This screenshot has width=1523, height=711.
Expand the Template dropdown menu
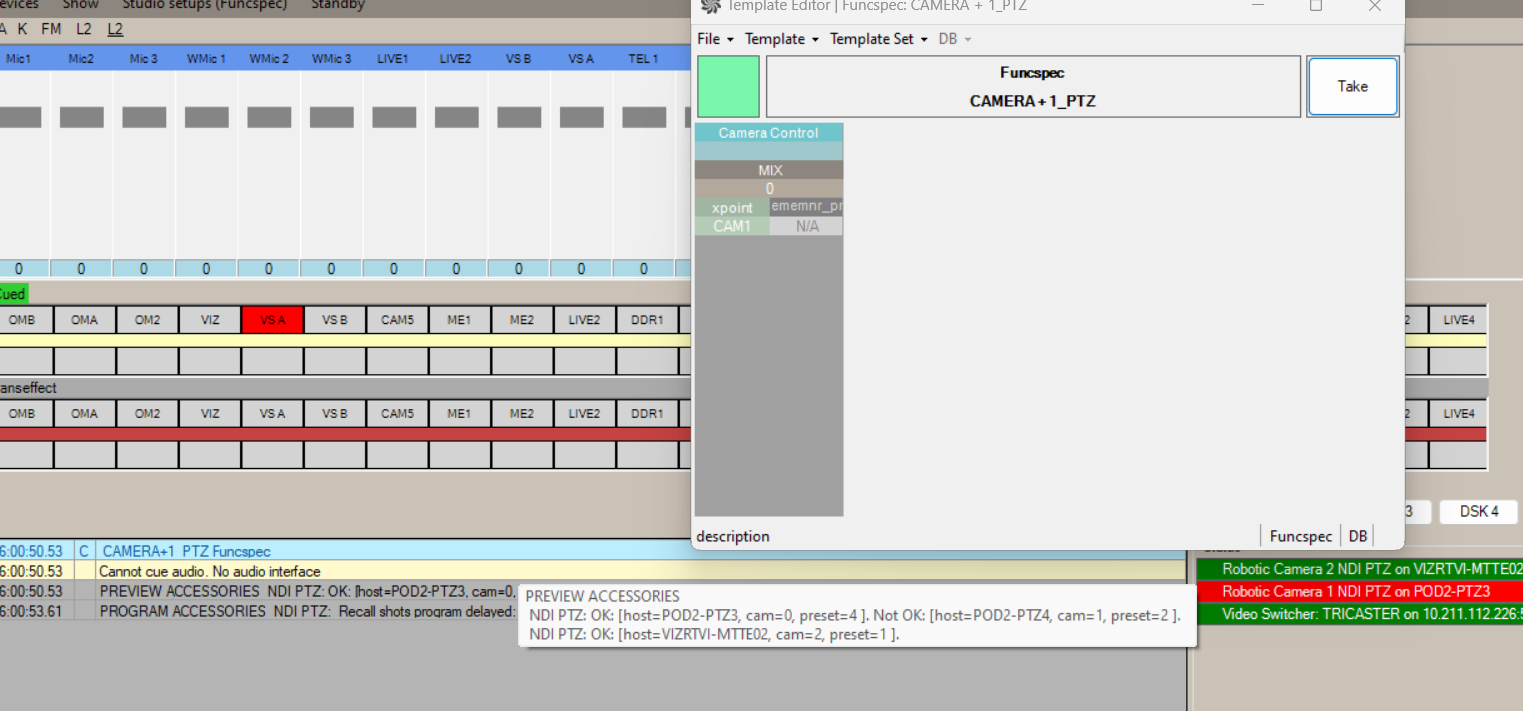click(x=781, y=39)
